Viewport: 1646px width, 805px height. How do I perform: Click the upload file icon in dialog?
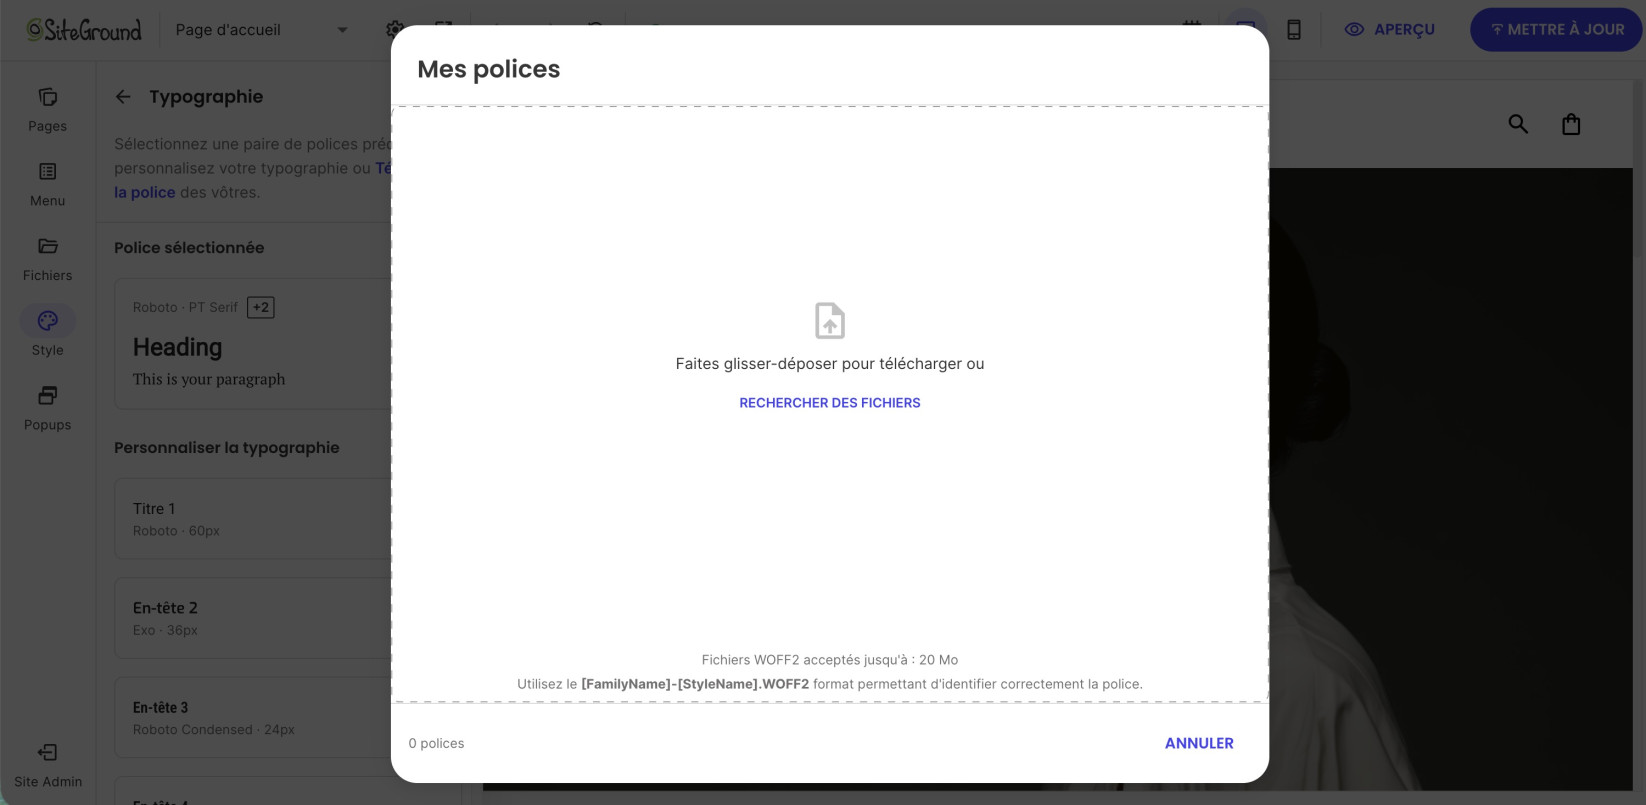pos(830,321)
